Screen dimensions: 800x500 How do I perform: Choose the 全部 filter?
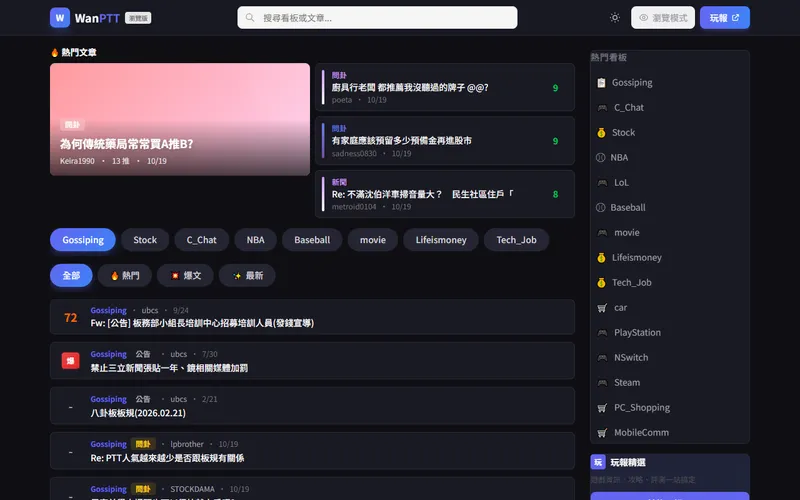click(x=71, y=276)
